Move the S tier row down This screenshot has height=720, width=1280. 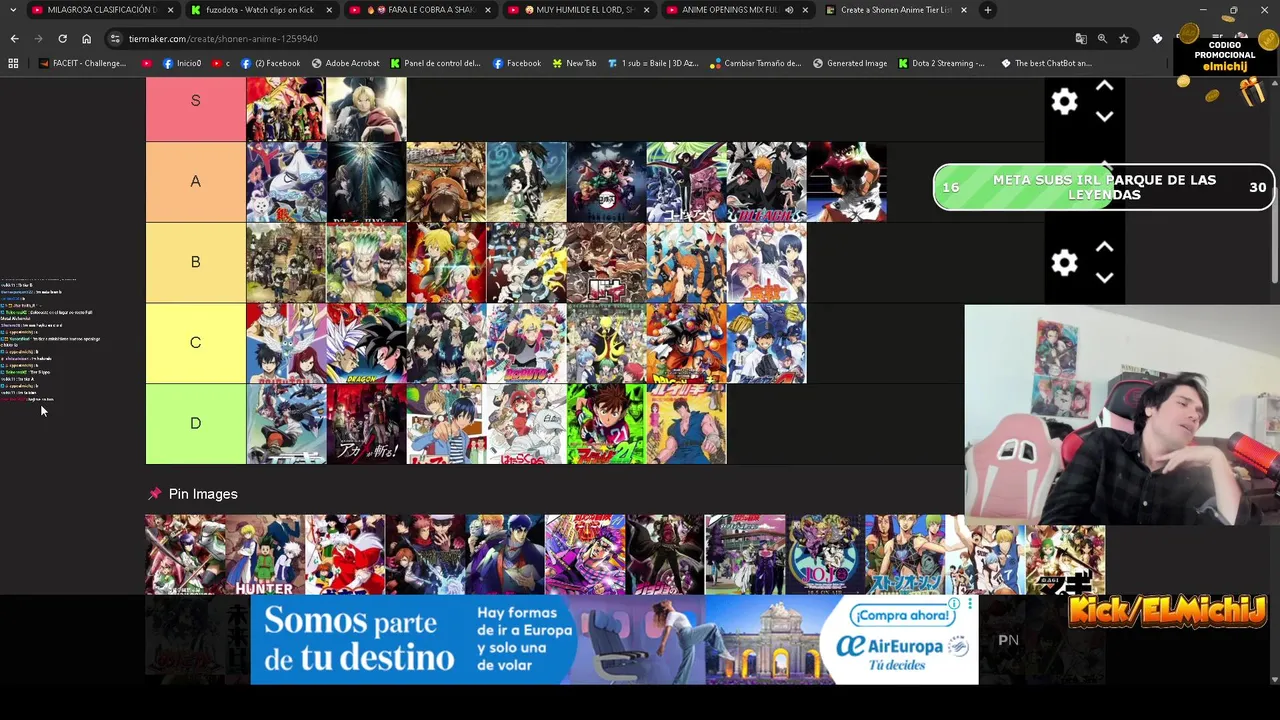coord(1105,116)
